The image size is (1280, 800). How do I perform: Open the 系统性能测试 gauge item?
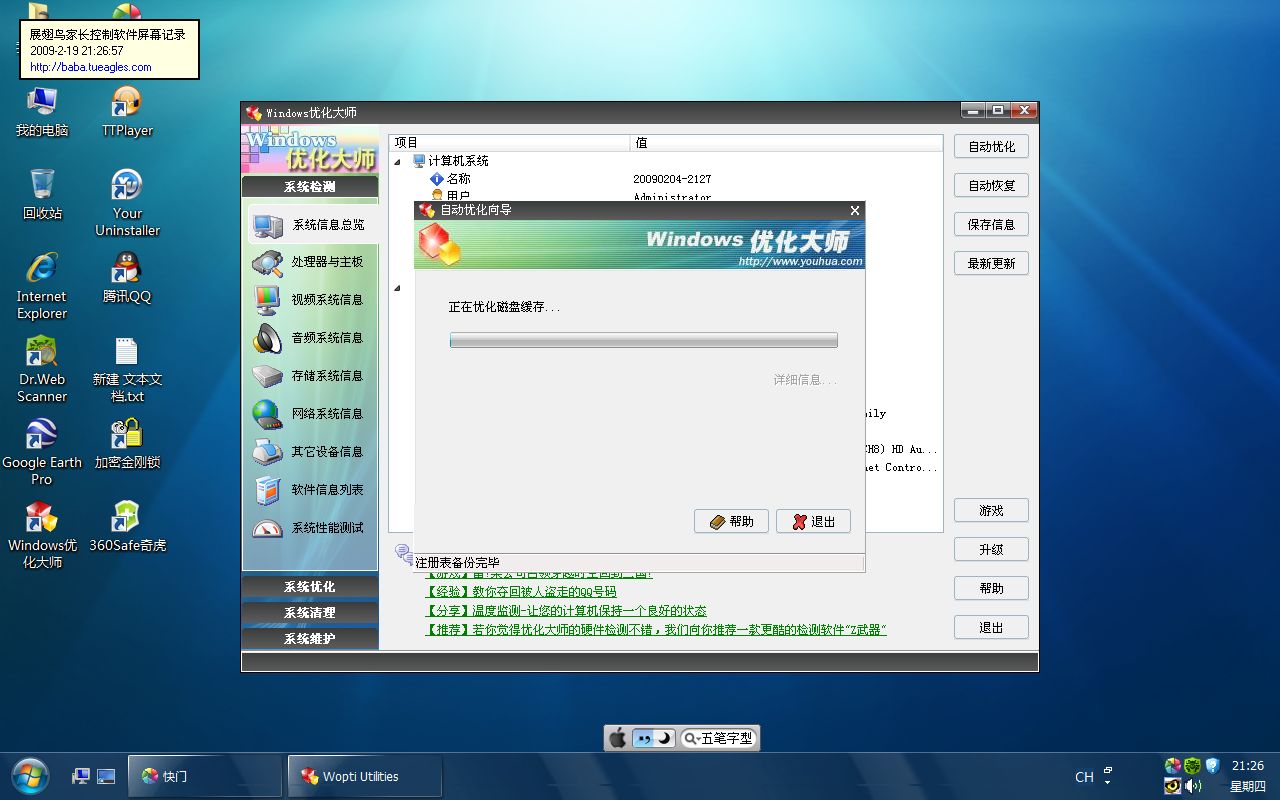(311, 528)
